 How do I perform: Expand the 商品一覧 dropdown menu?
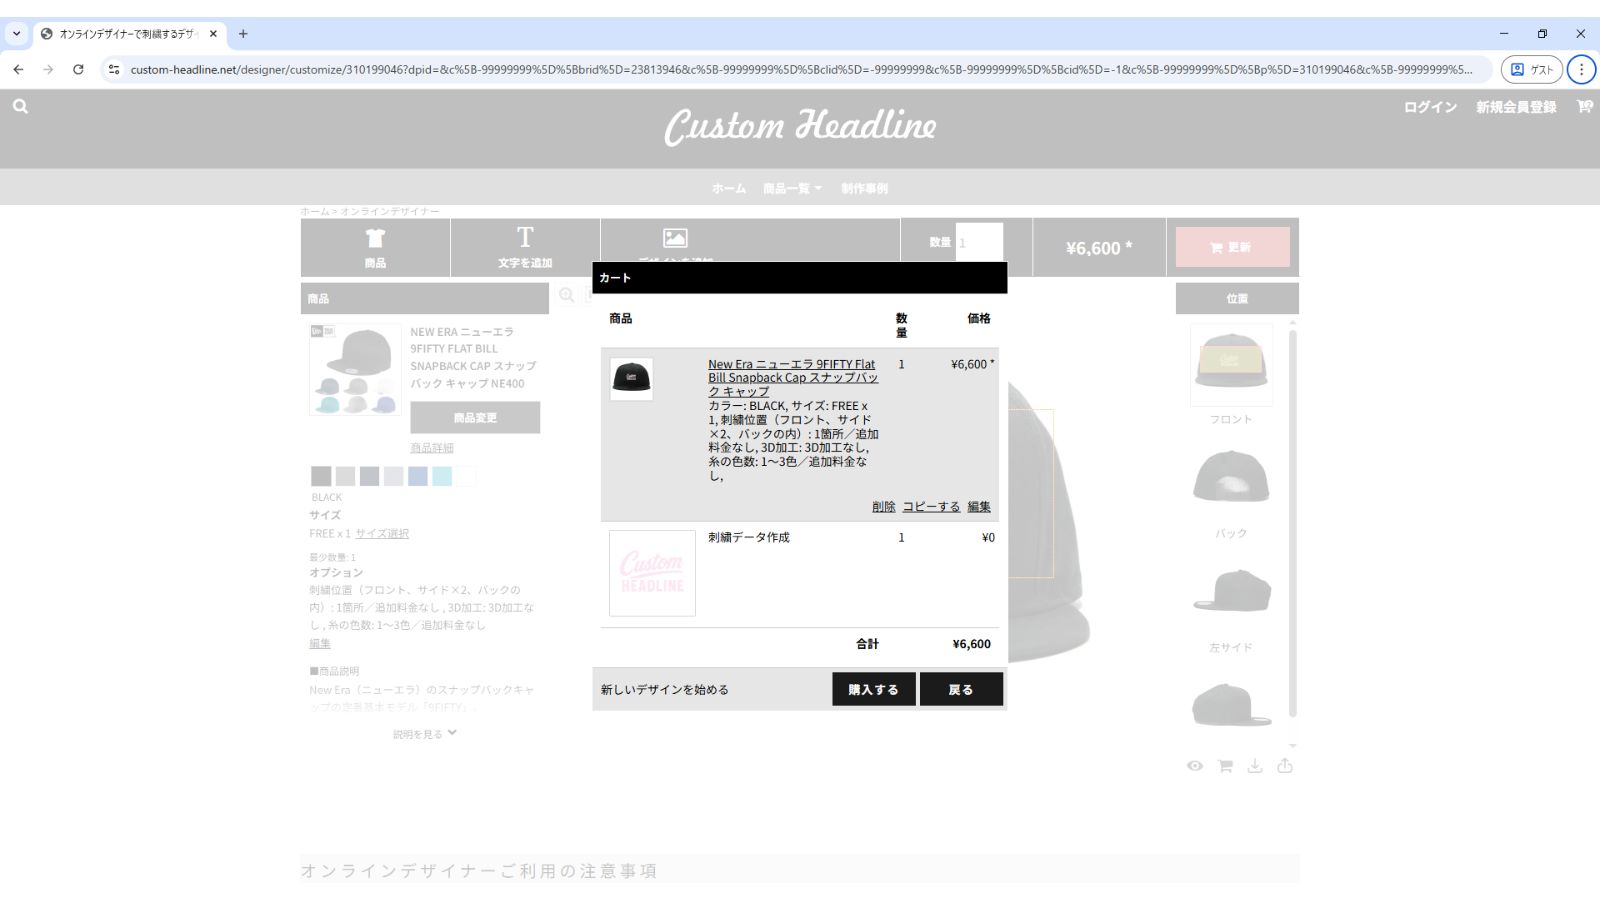click(792, 188)
